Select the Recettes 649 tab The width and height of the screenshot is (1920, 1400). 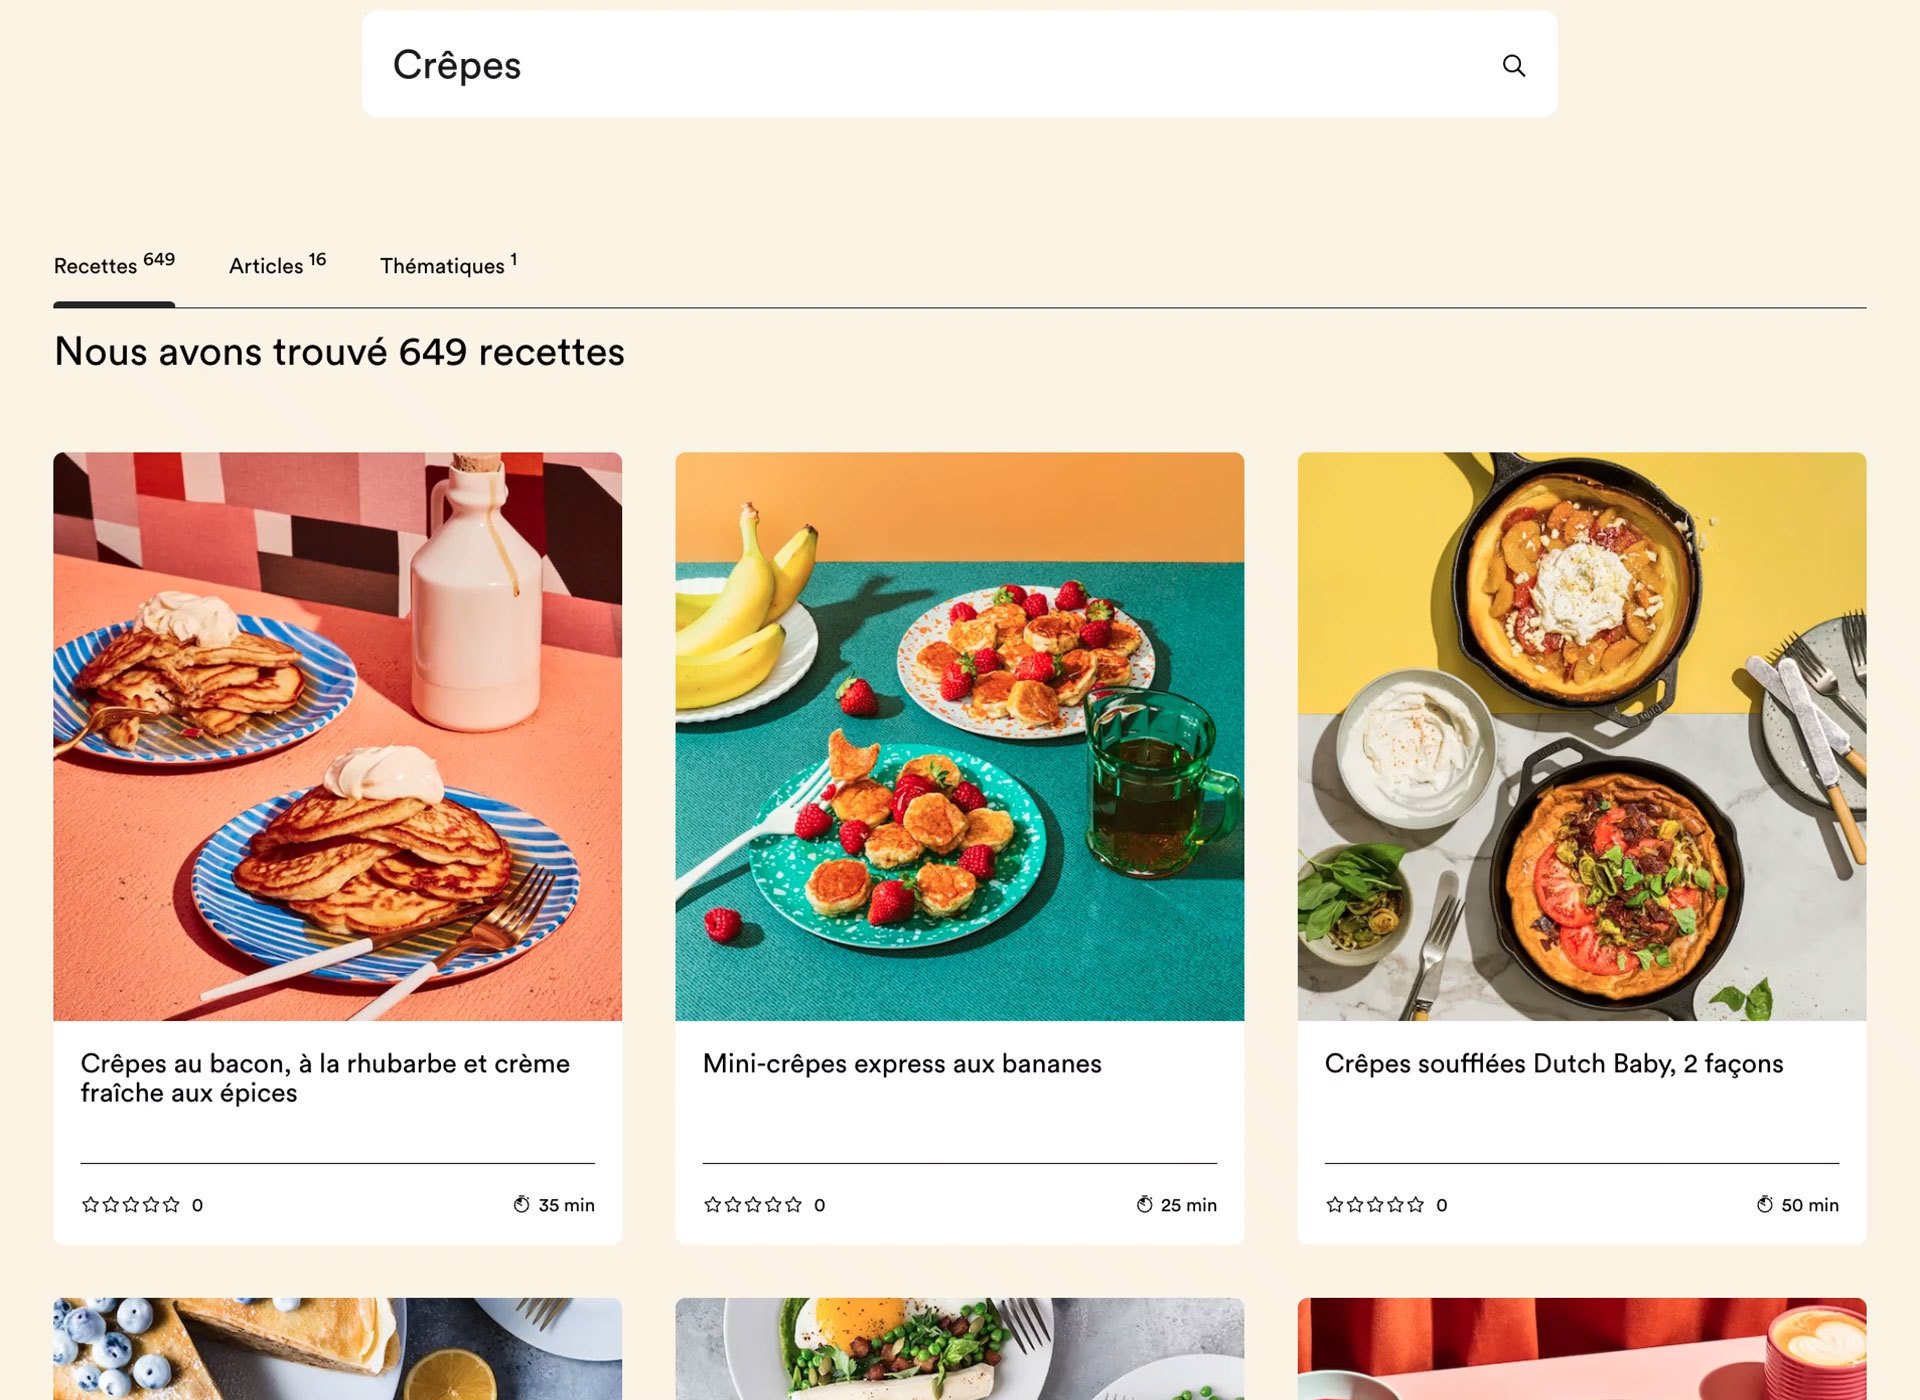coord(114,265)
